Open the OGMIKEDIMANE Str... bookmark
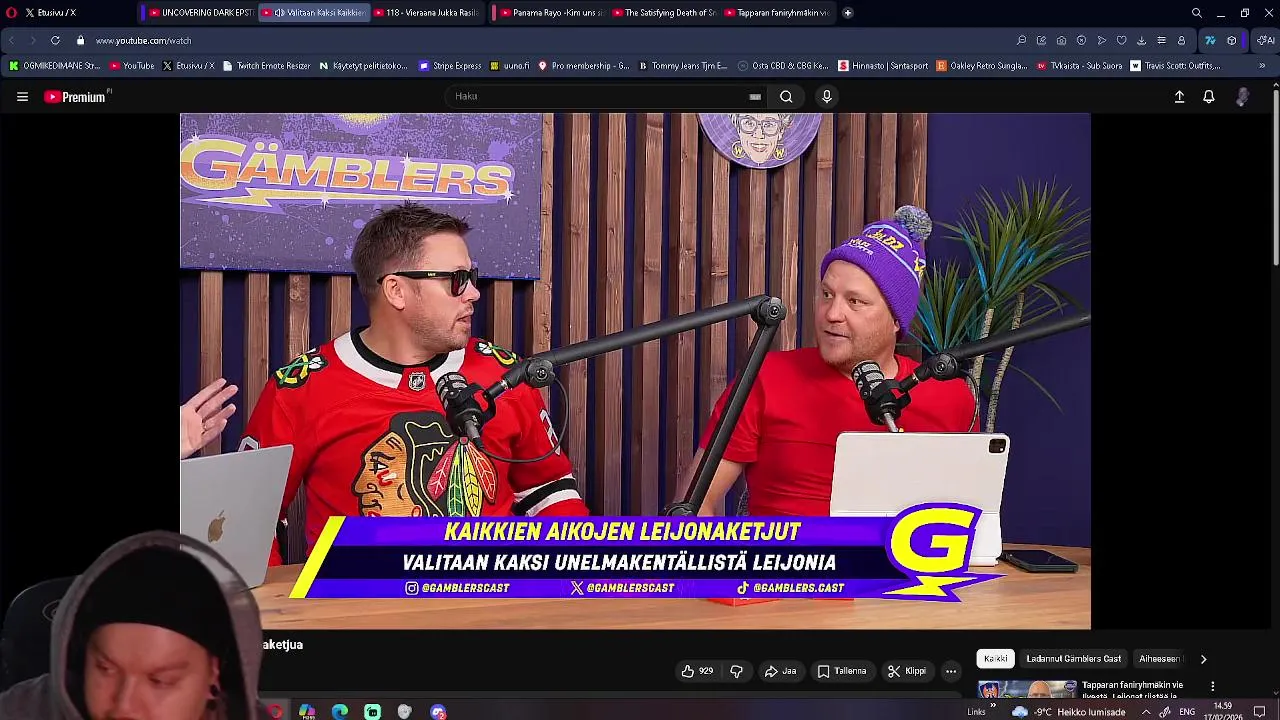This screenshot has width=1280, height=720. pyautogui.click(x=55, y=66)
